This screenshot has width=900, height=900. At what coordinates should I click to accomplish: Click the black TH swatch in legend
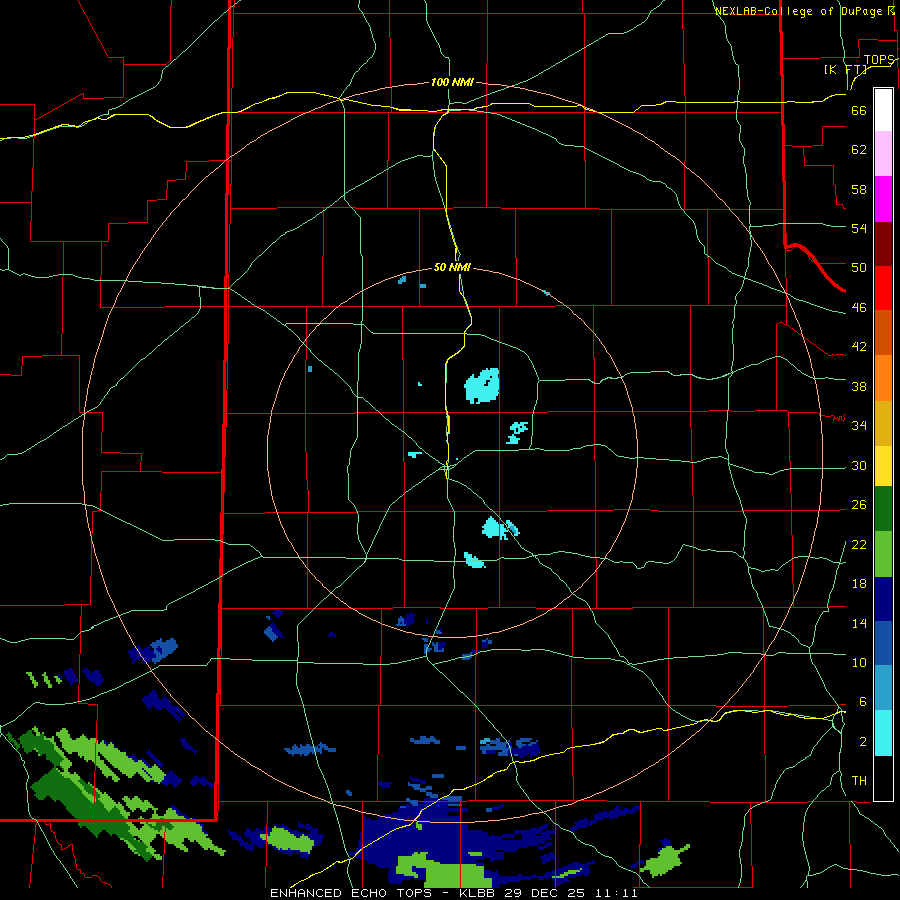[x=883, y=778]
